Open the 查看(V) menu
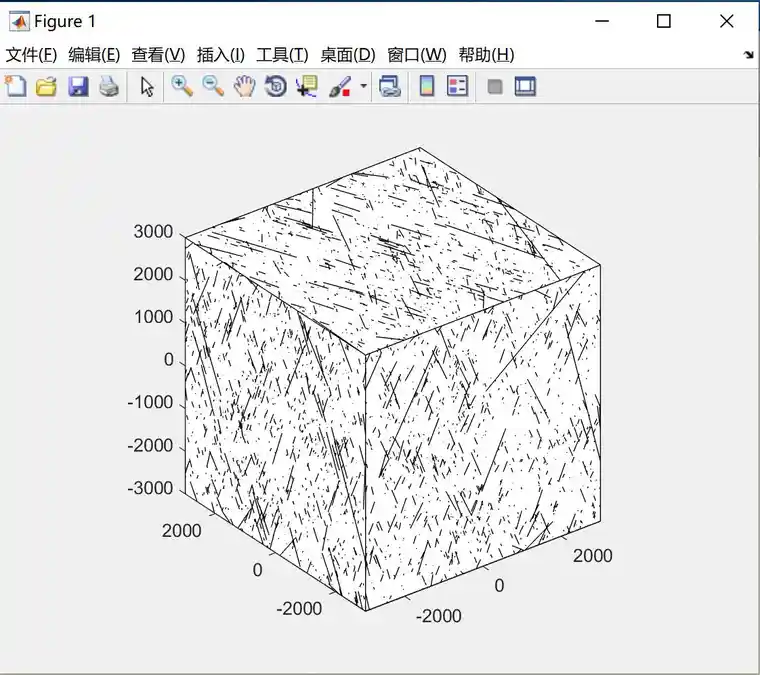 tap(158, 55)
